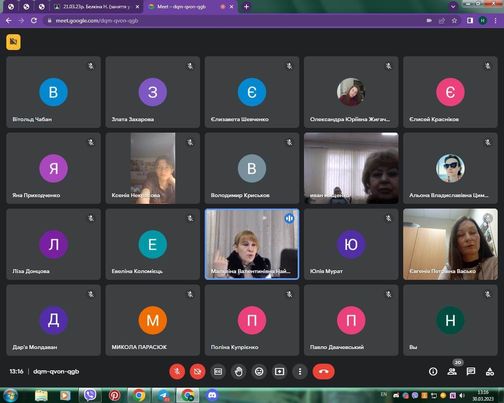Open the chat panel icon
This screenshot has width=504, height=403.
471,371
